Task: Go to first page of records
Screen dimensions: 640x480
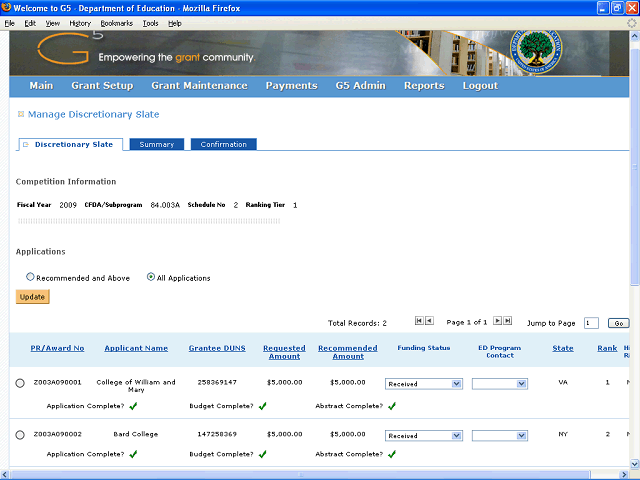Action: 419,321
